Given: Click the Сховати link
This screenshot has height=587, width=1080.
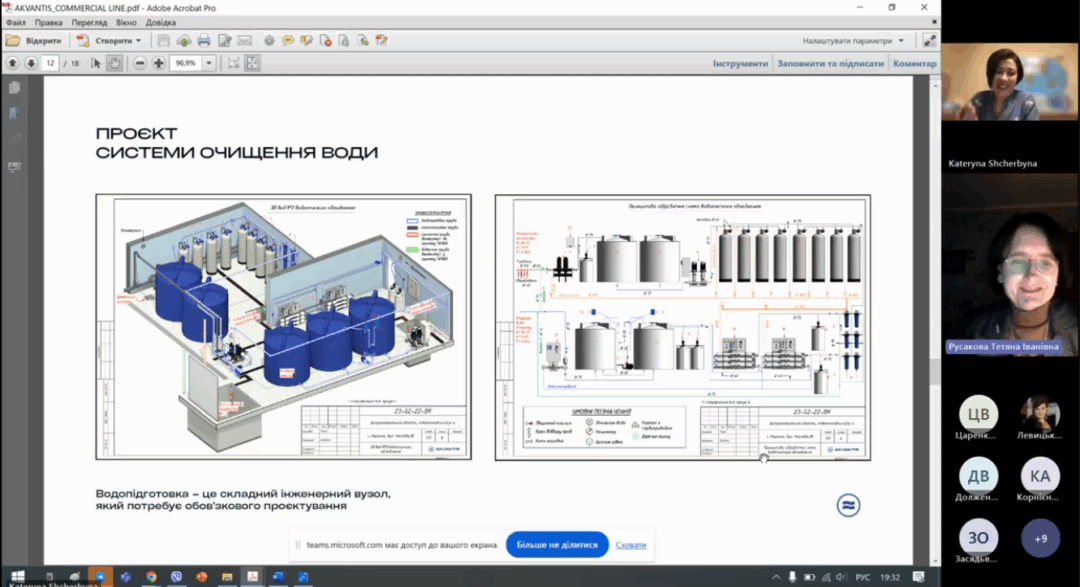Looking at the screenshot, I should coord(630,545).
